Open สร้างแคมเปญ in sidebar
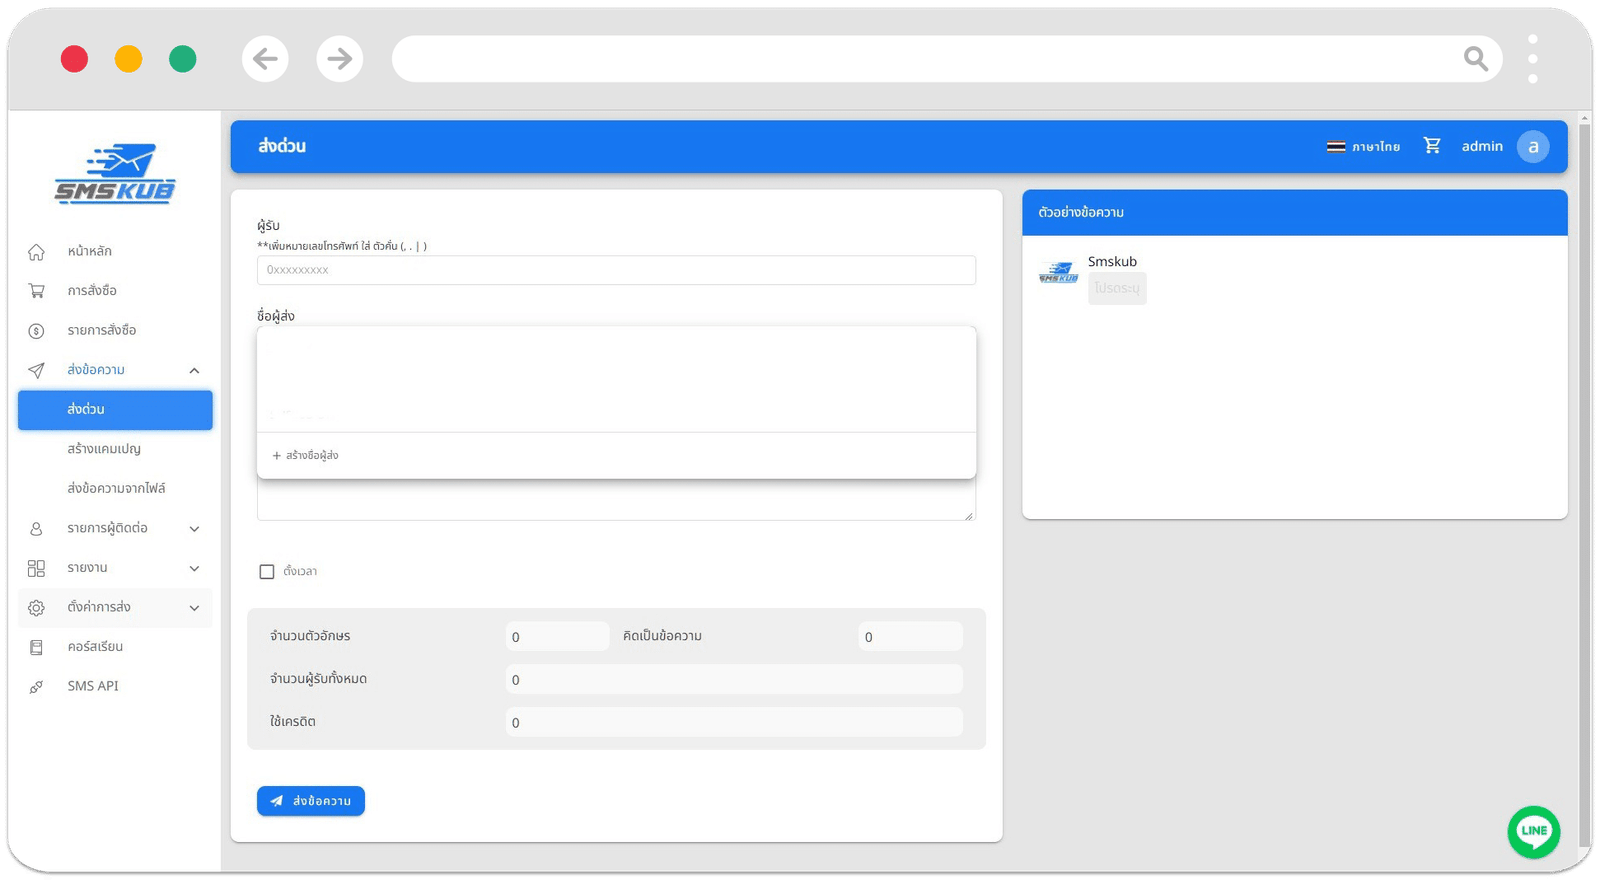 [x=104, y=449]
